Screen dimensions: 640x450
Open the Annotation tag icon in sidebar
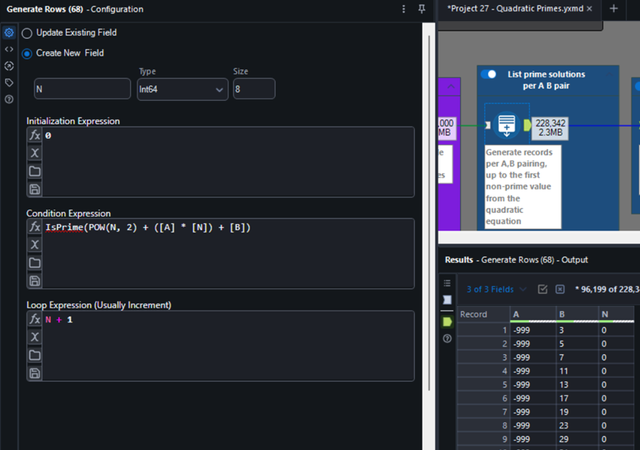point(9,82)
